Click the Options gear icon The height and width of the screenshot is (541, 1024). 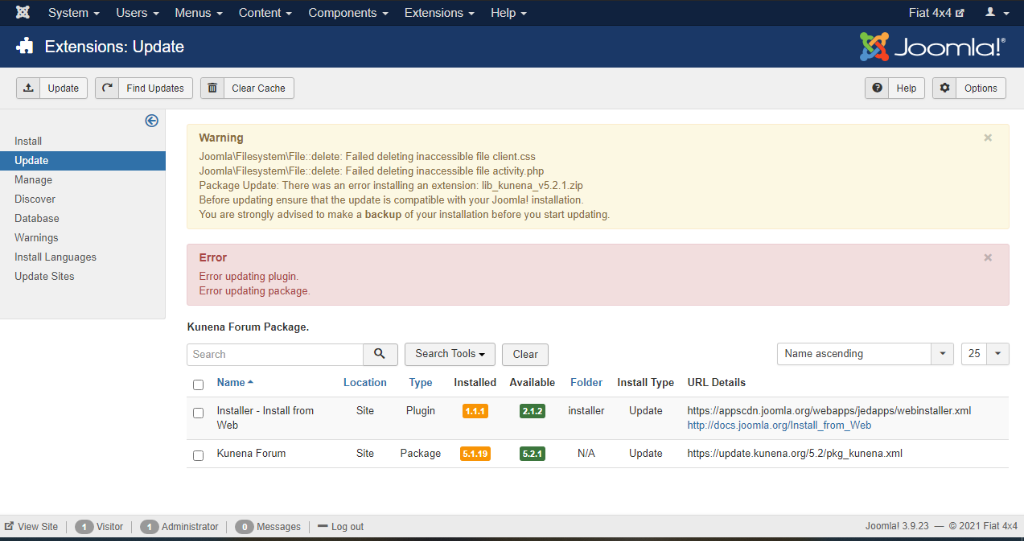pyautogui.click(x=944, y=88)
